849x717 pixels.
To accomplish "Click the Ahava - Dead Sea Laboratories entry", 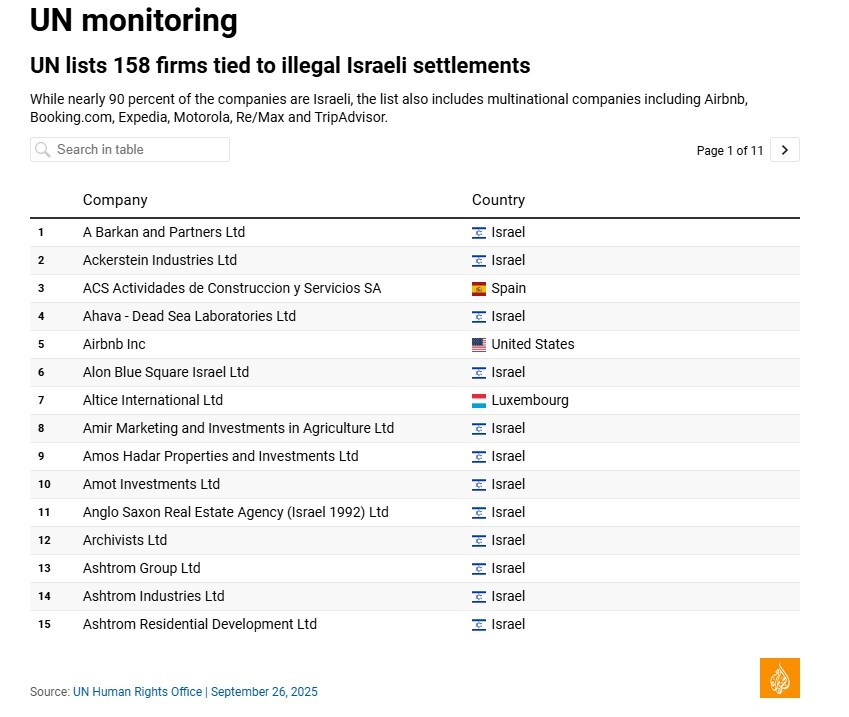I will [189, 316].
